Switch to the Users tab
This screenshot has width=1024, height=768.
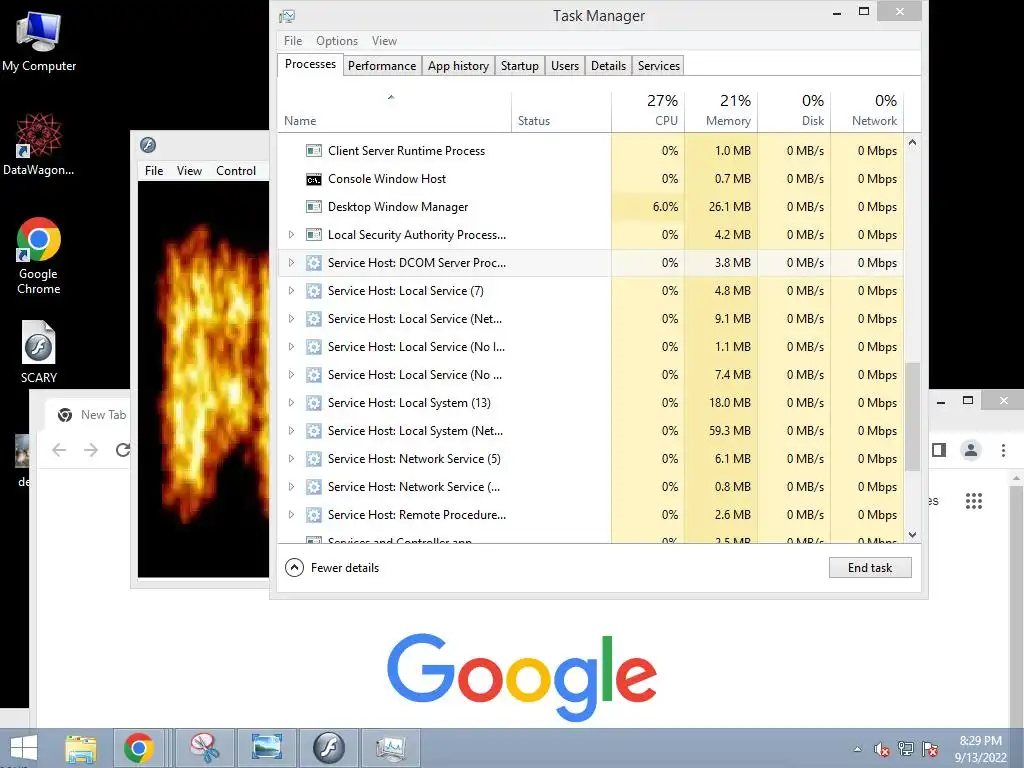click(565, 66)
